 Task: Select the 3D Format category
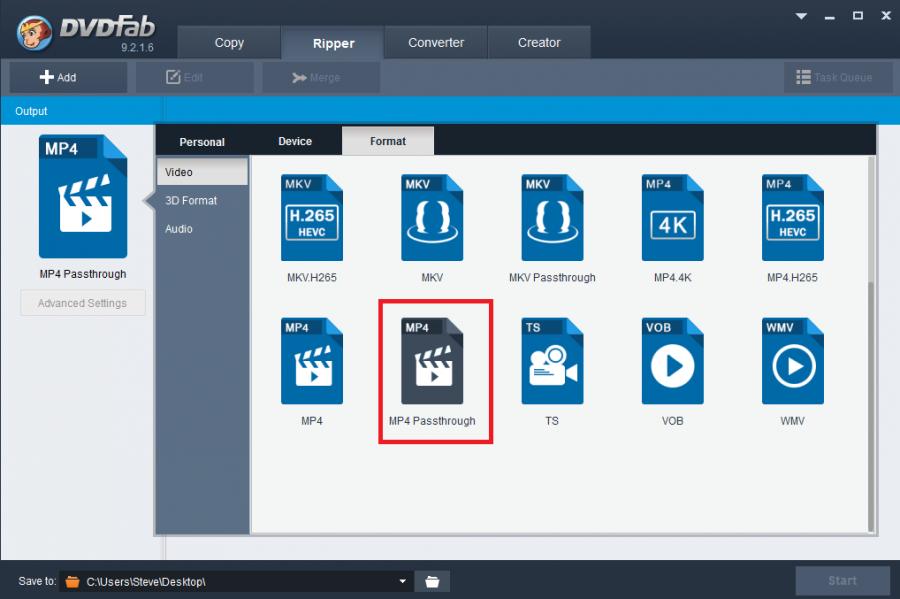click(192, 201)
